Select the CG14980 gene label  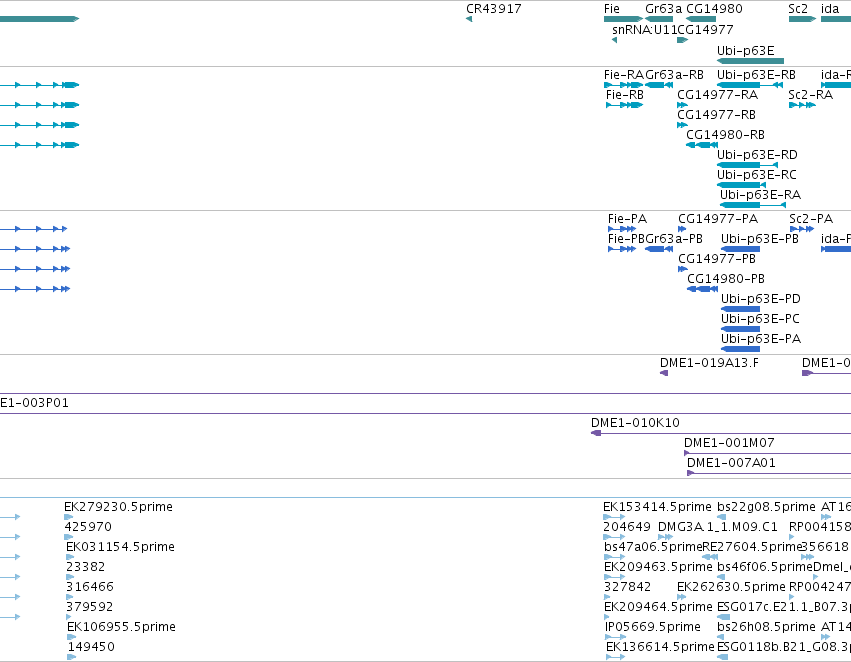tap(714, 9)
